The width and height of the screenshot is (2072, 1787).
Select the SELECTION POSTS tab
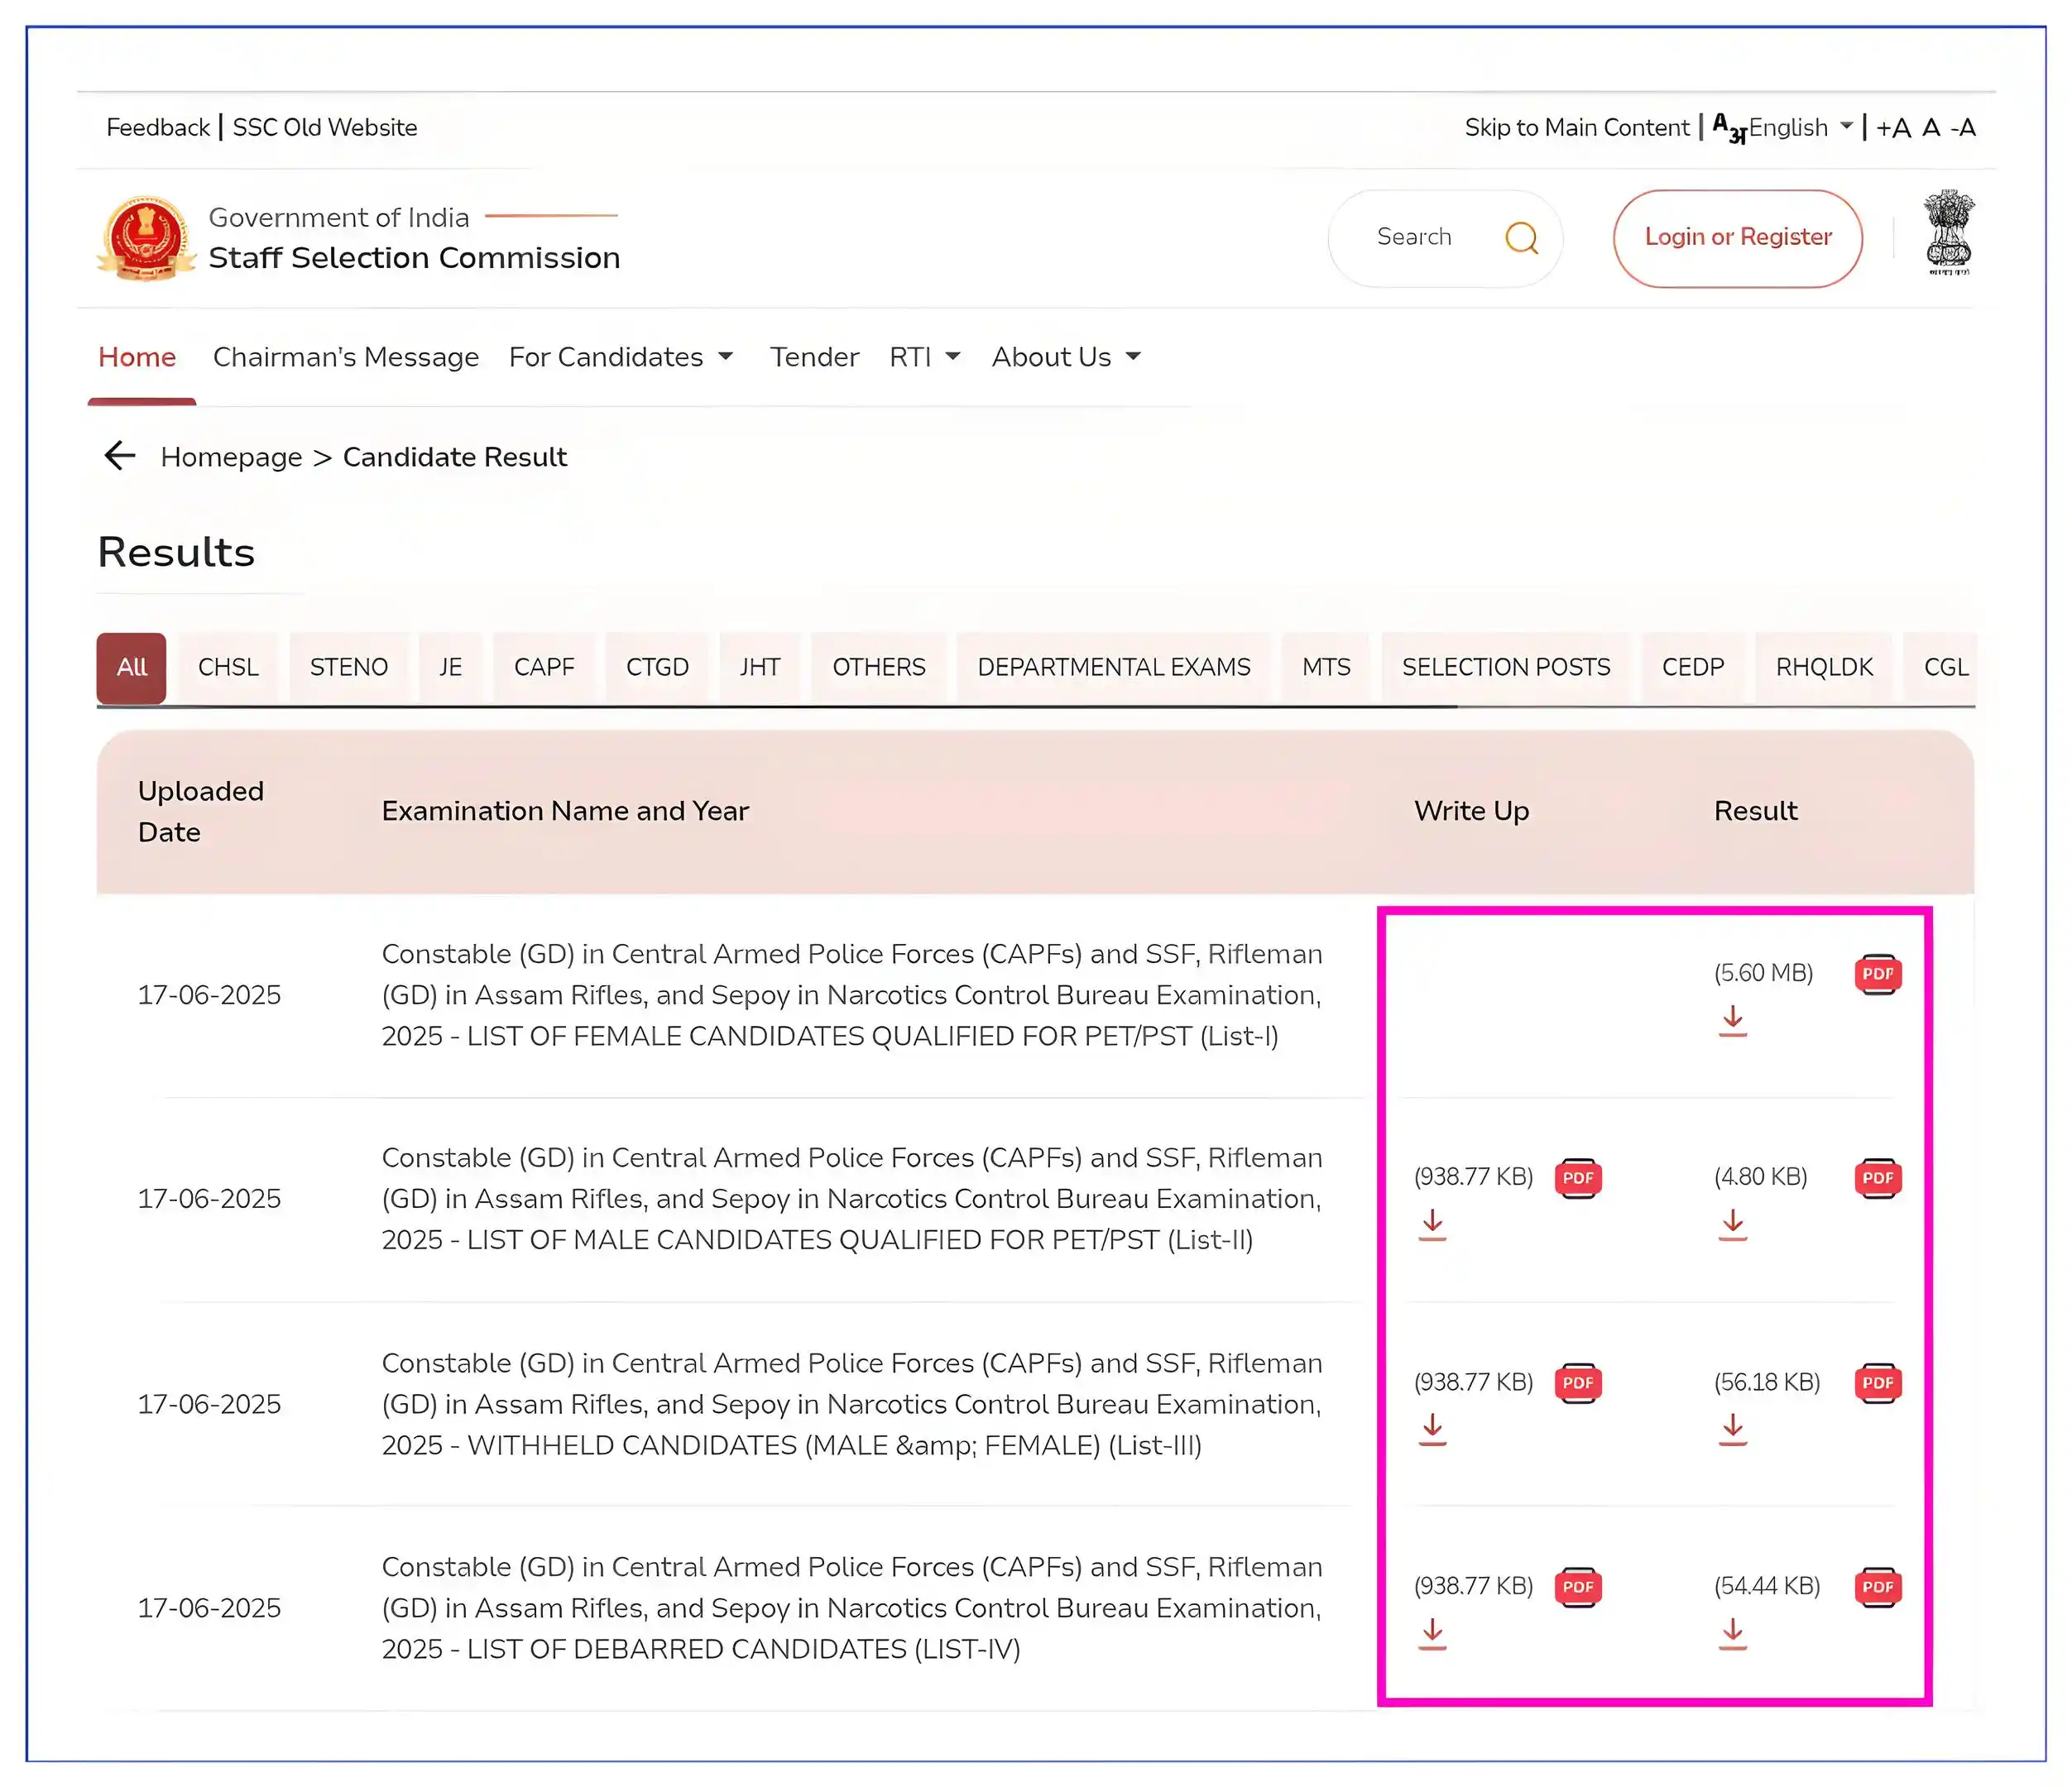[x=1505, y=667]
